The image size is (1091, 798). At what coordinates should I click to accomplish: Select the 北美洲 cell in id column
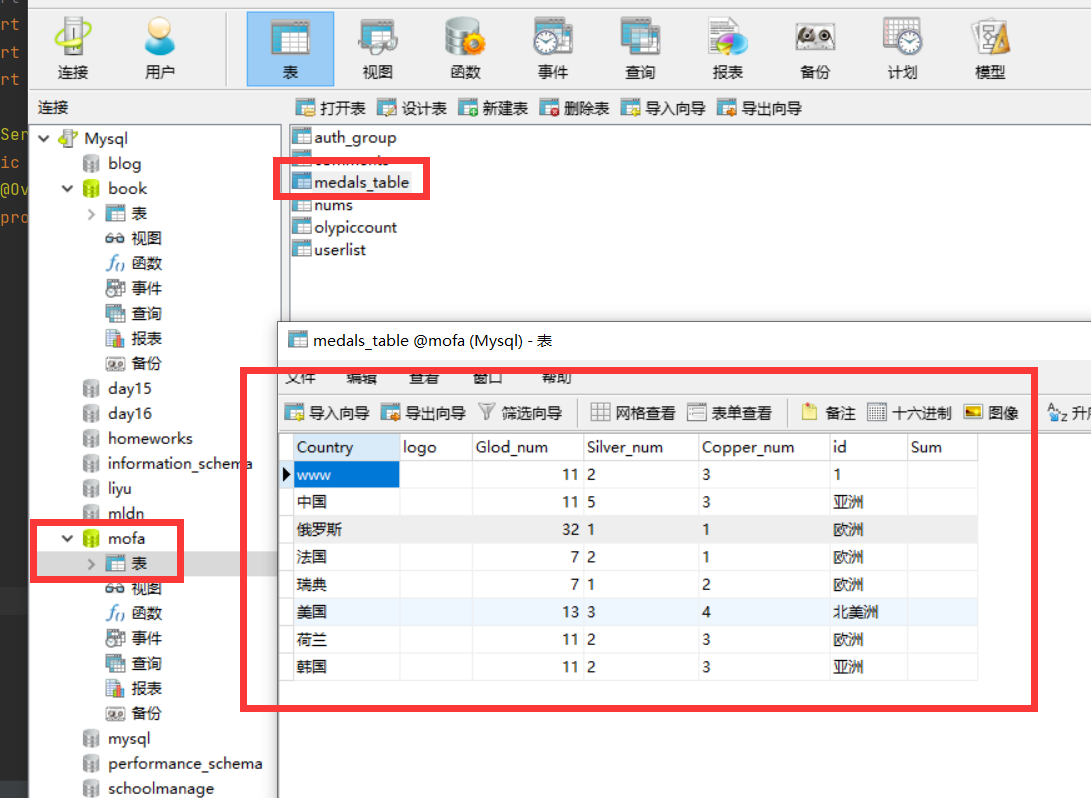(x=868, y=612)
